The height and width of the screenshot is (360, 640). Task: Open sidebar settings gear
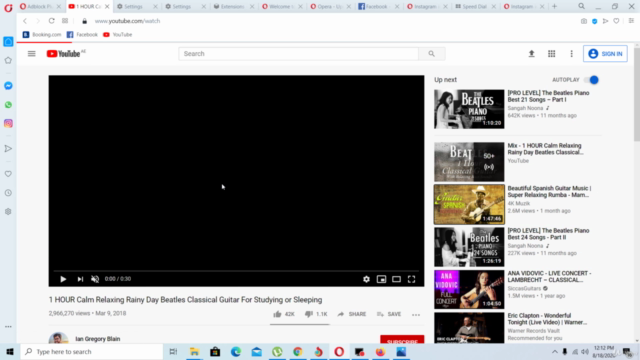pyautogui.click(x=8, y=211)
